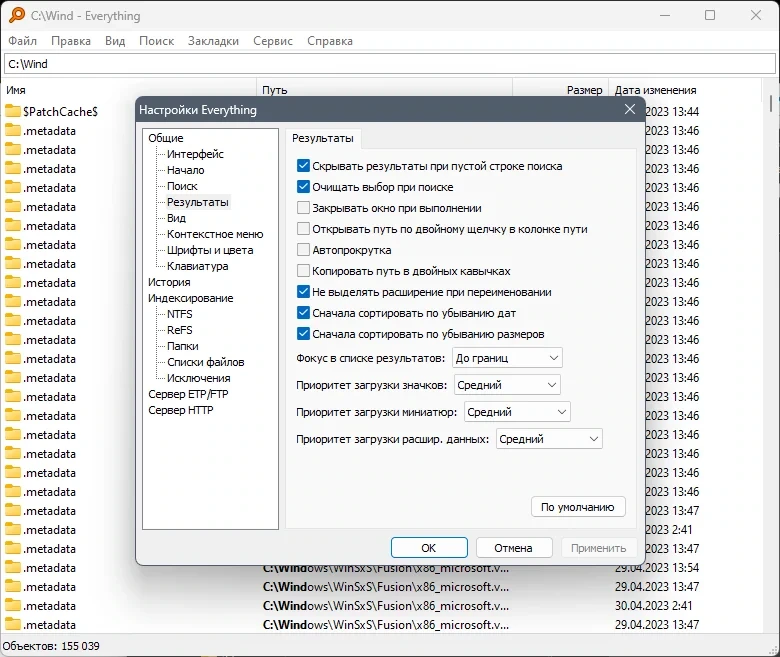Image resolution: width=780 pixels, height=657 pixels.
Task: Click По умолчанию button
Action: (578, 507)
